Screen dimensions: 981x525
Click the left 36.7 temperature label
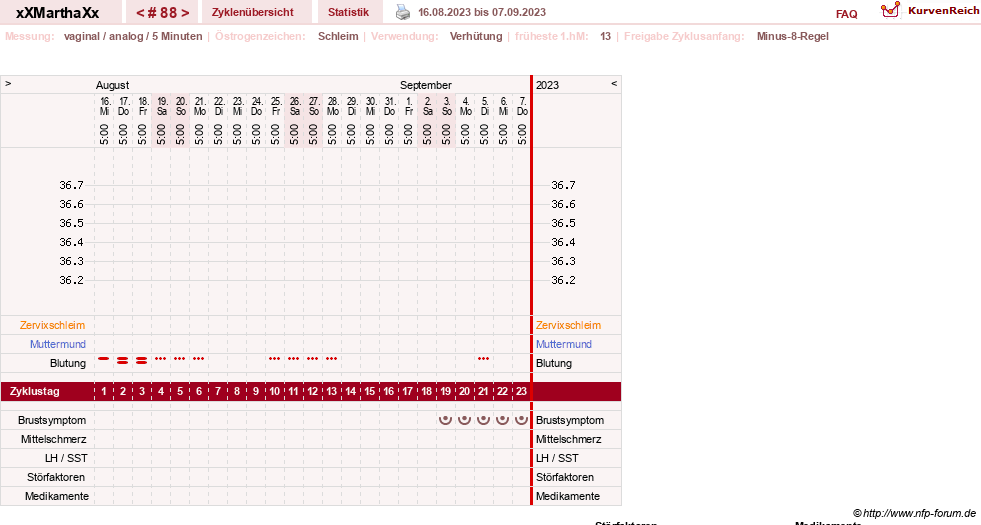point(71,185)
